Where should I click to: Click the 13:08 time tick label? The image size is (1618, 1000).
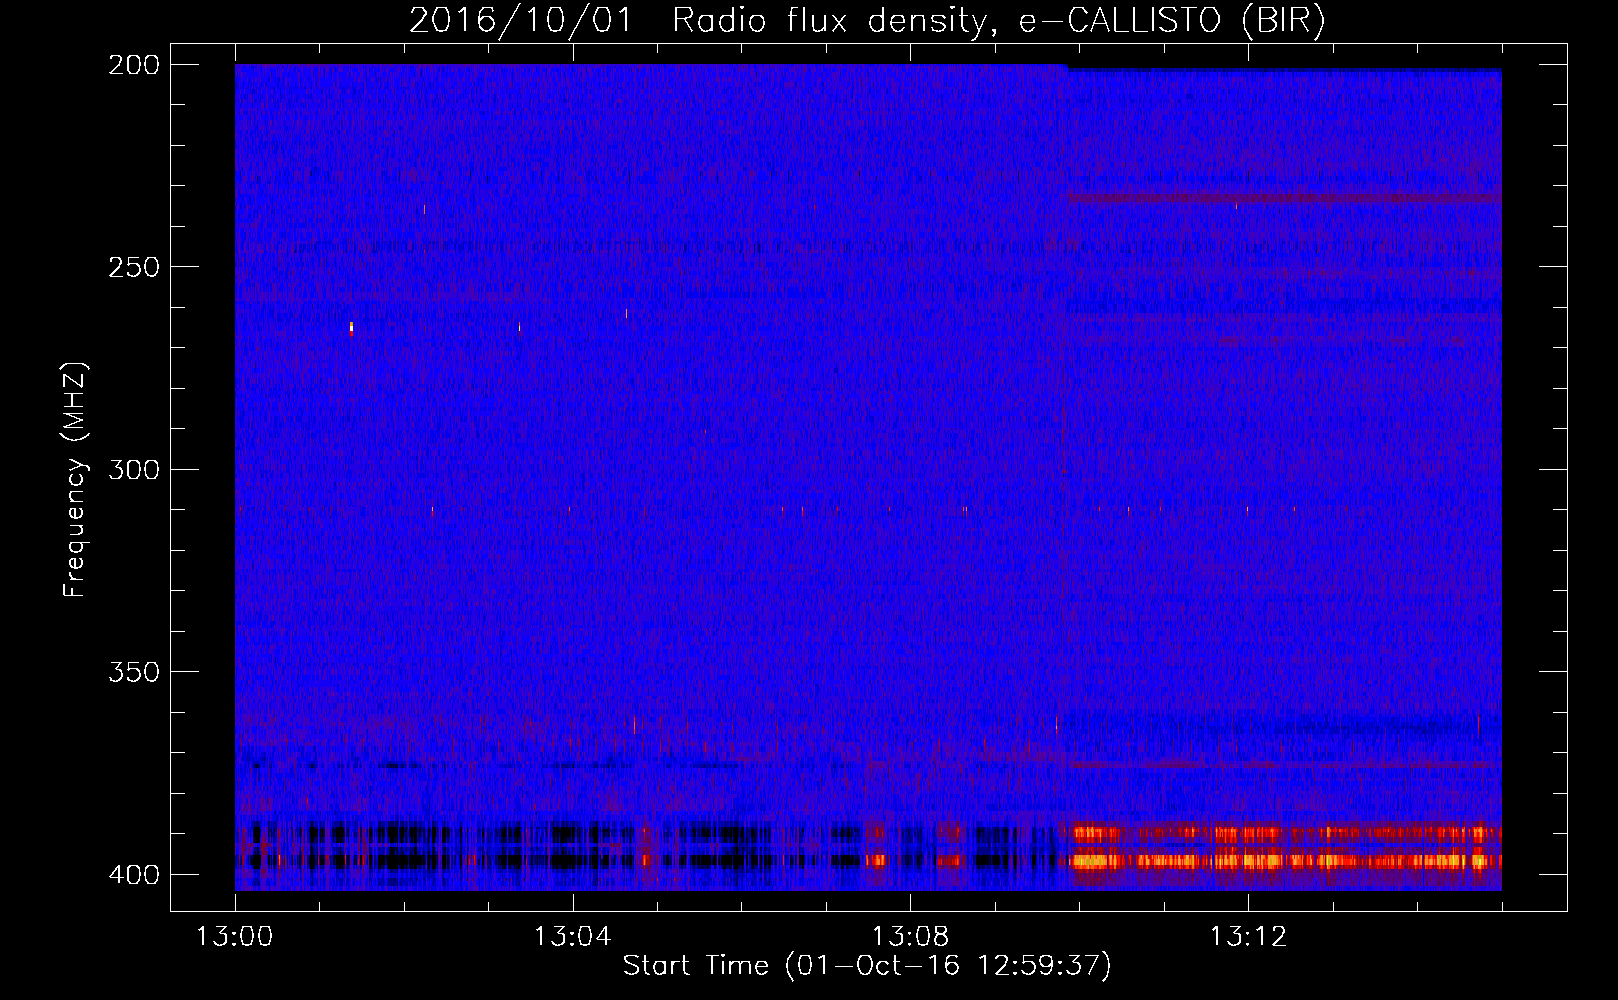tap(910, 937)
